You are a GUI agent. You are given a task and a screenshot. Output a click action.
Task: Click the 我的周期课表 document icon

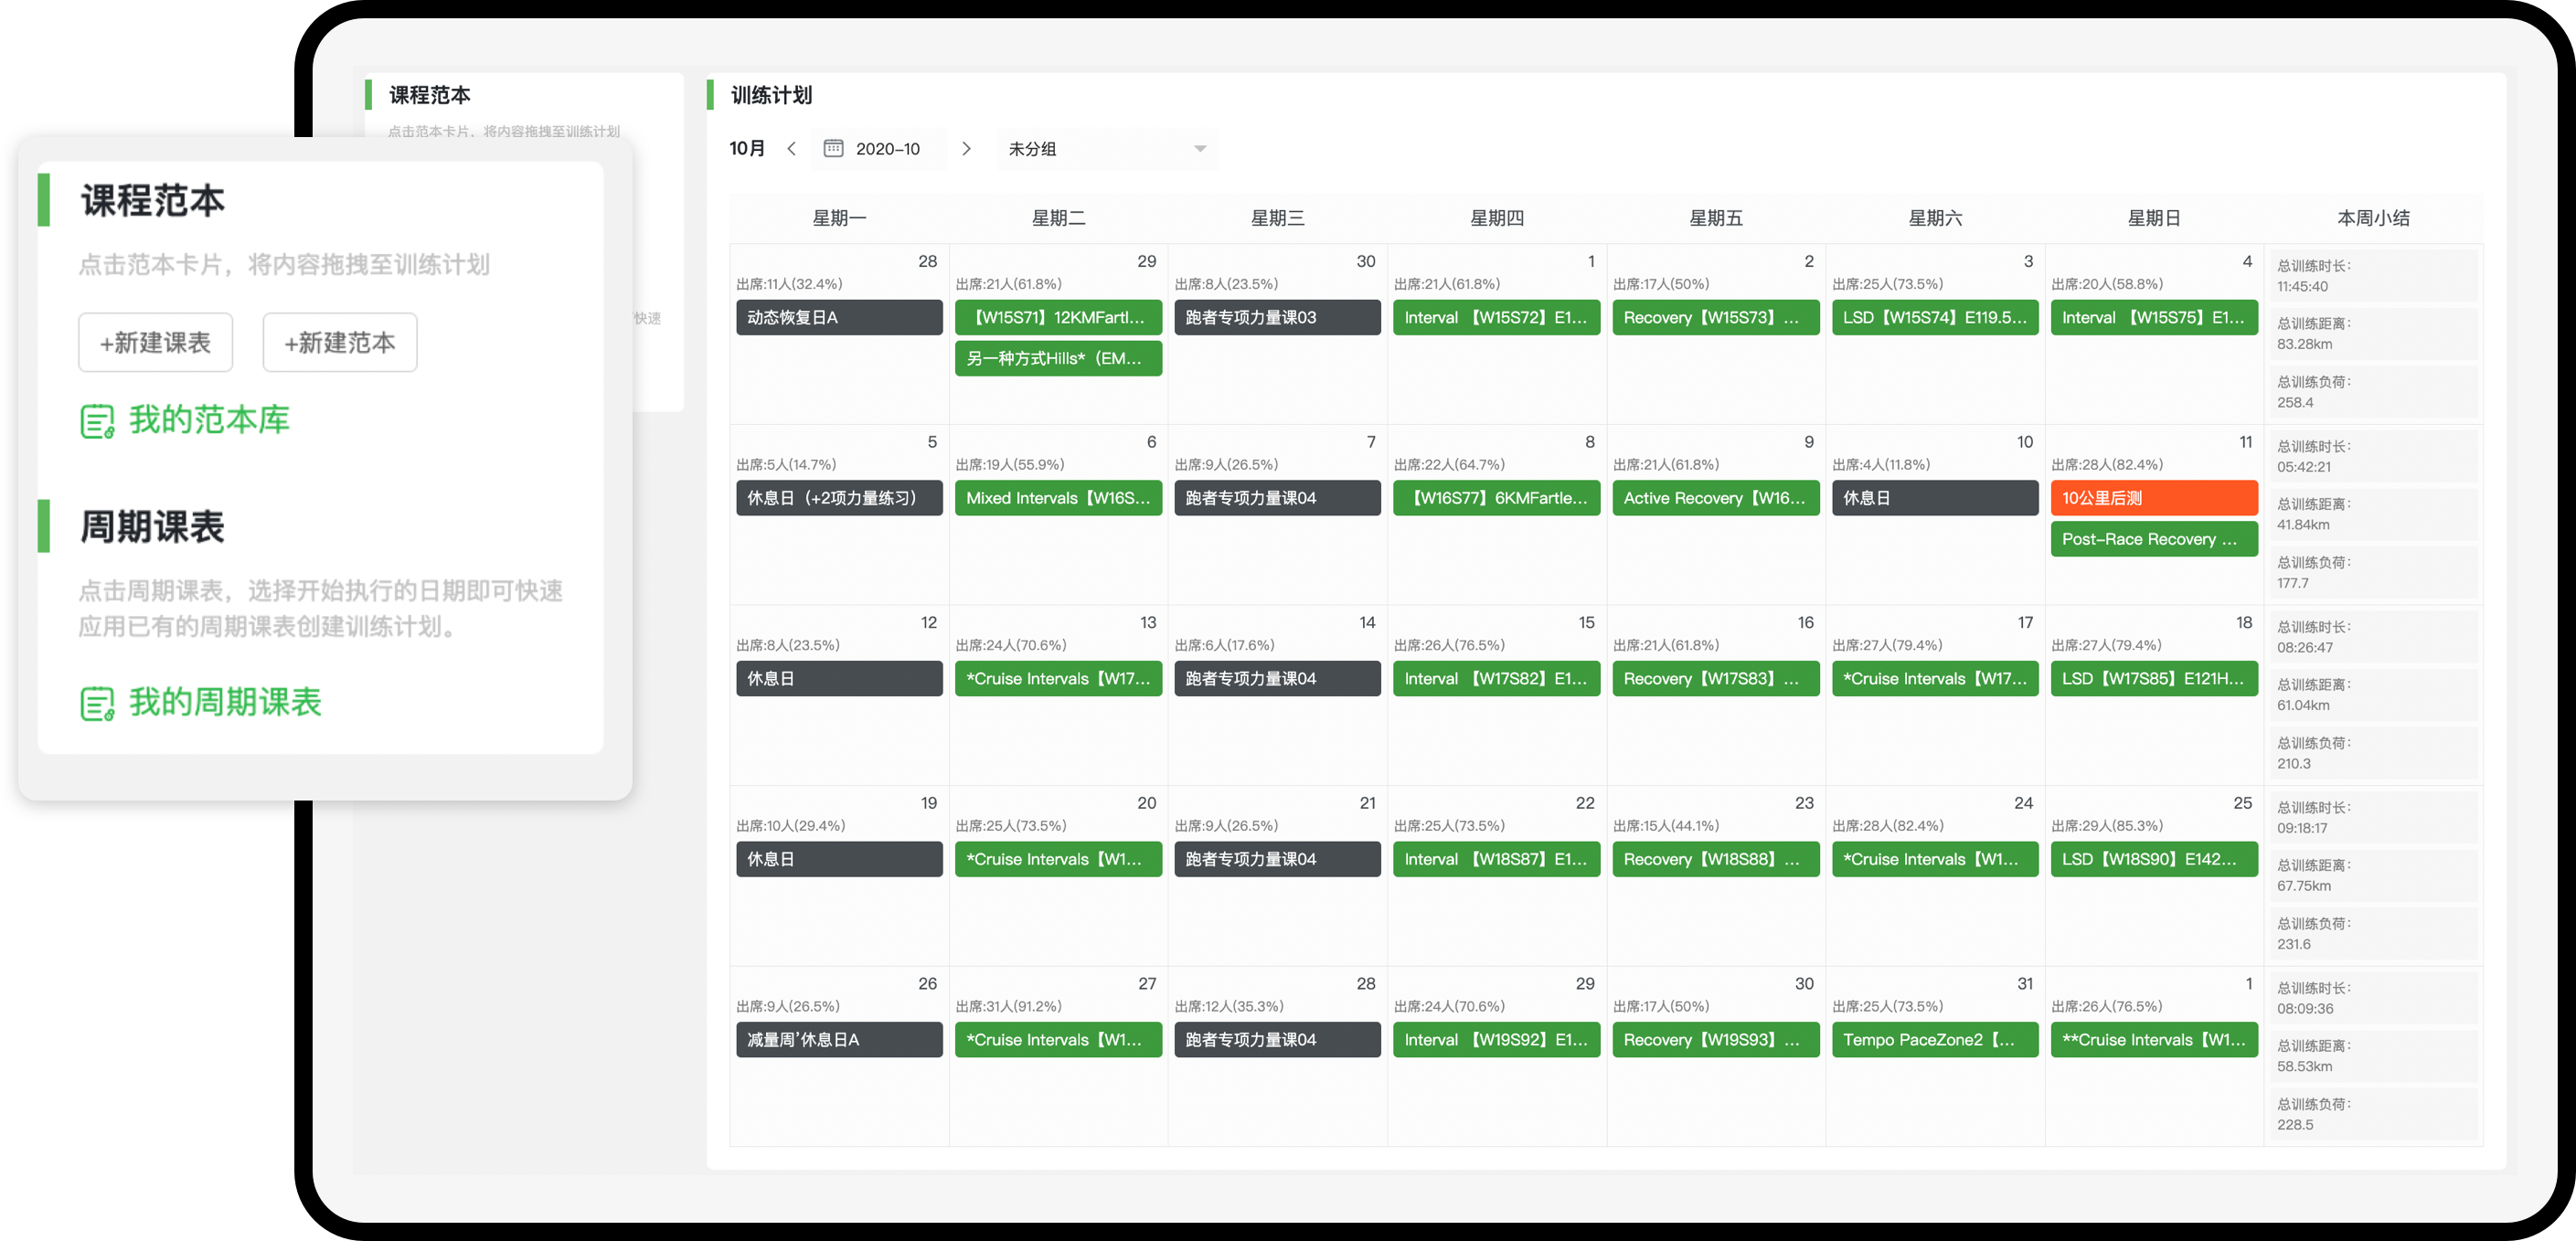97,703
